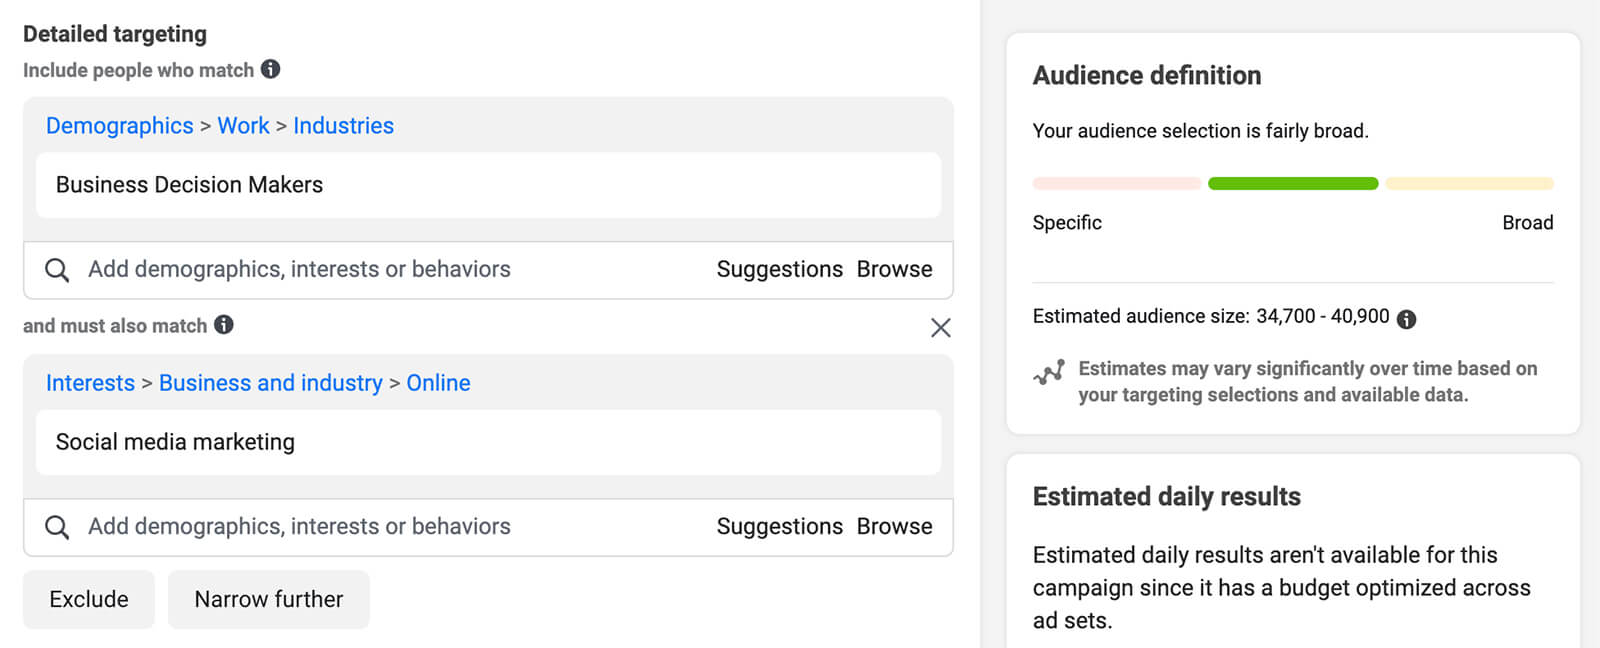
Task: Open the Industries breadcrumb link
Action: (x=343, y=126)
